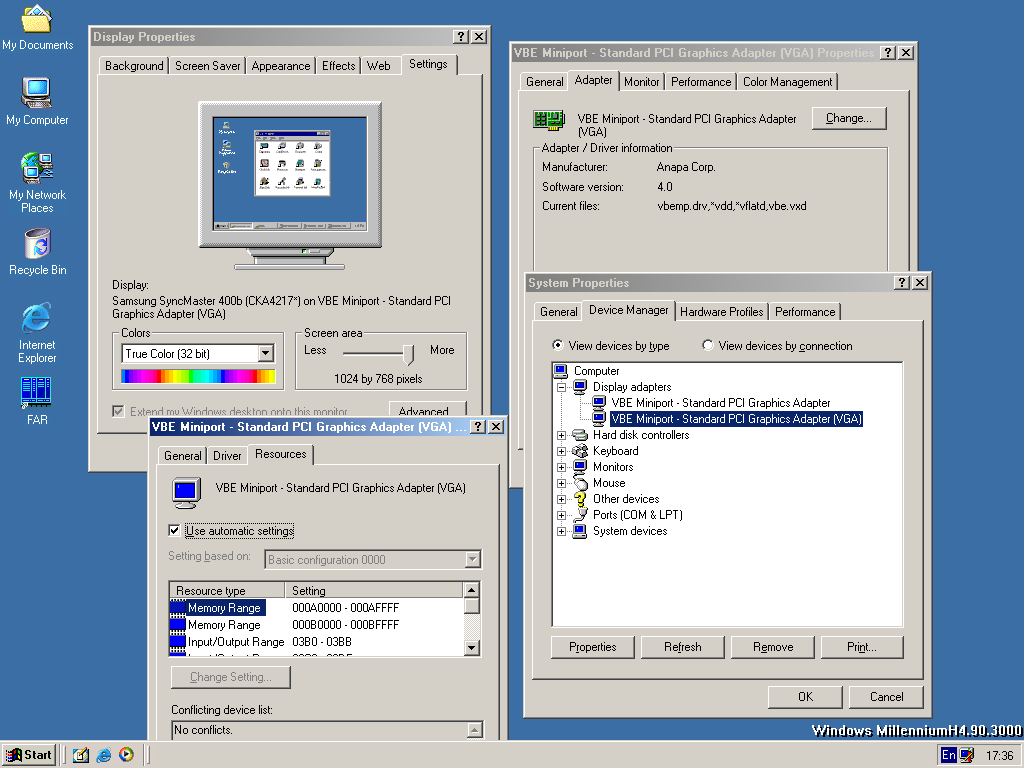Click the help button in System Properties title bar
1024x768 pixels.
point(902,282)
